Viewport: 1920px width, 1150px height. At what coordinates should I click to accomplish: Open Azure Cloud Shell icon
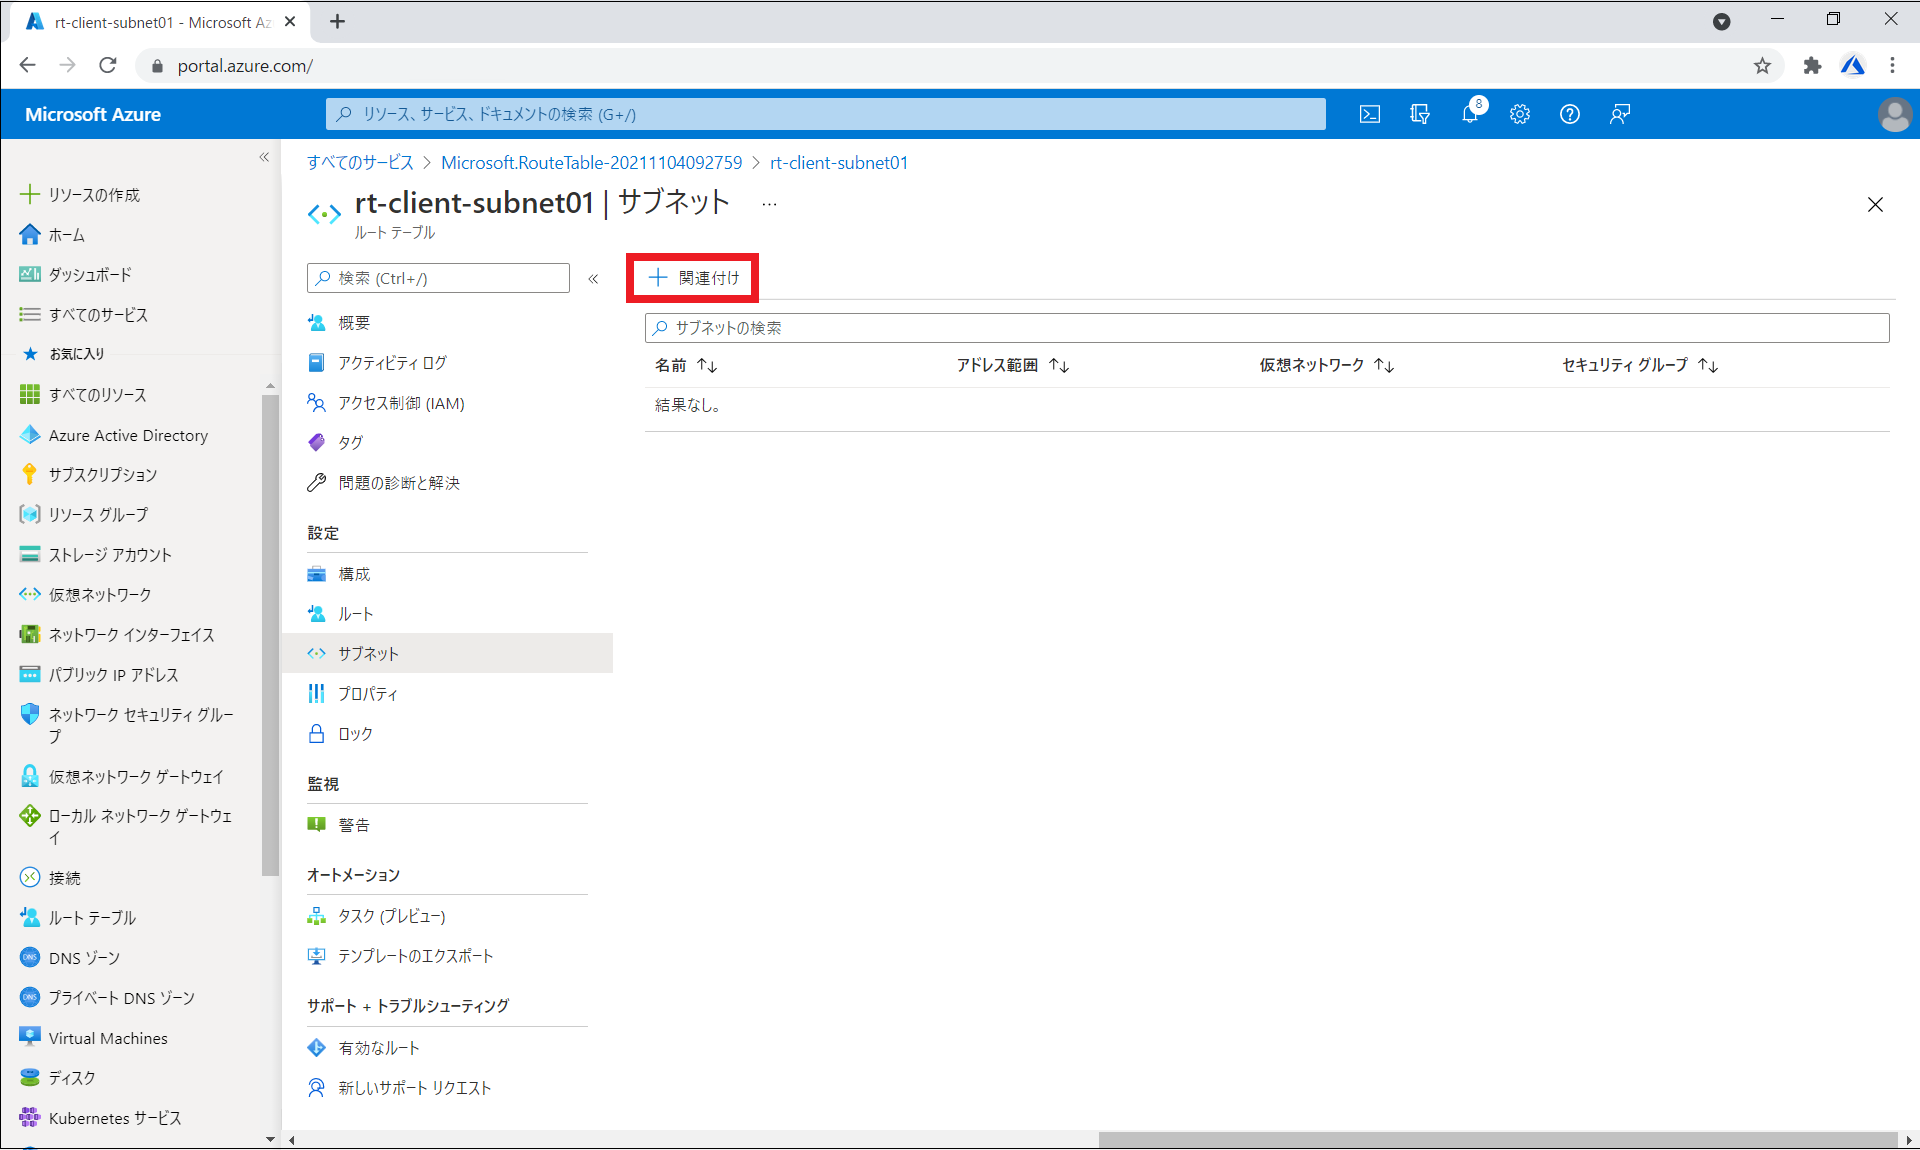(x=1370, y=114)
